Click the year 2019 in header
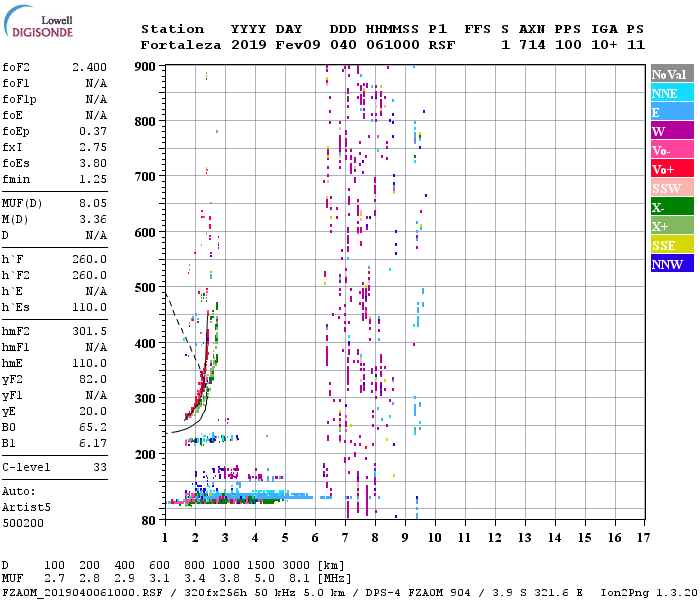 pos(249,45)
